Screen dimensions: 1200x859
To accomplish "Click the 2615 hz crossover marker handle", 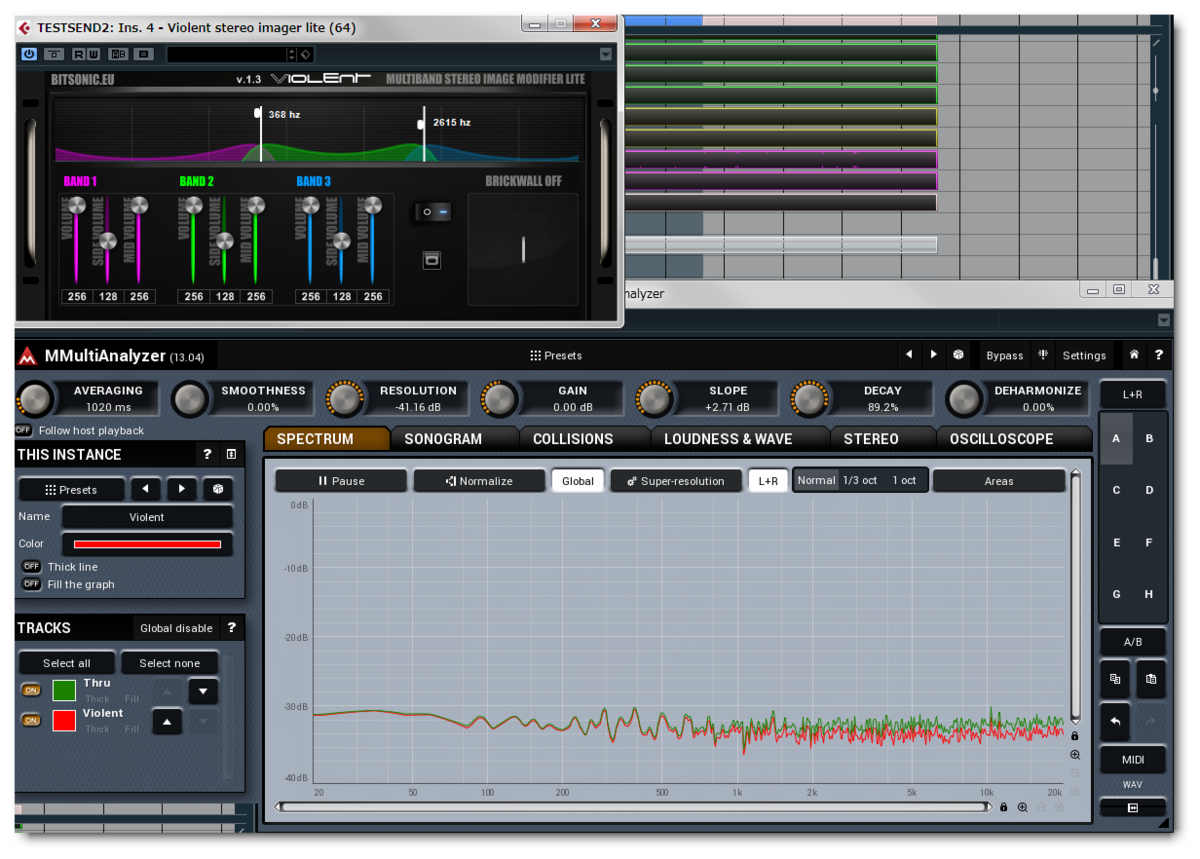I will tap(421, 123).
